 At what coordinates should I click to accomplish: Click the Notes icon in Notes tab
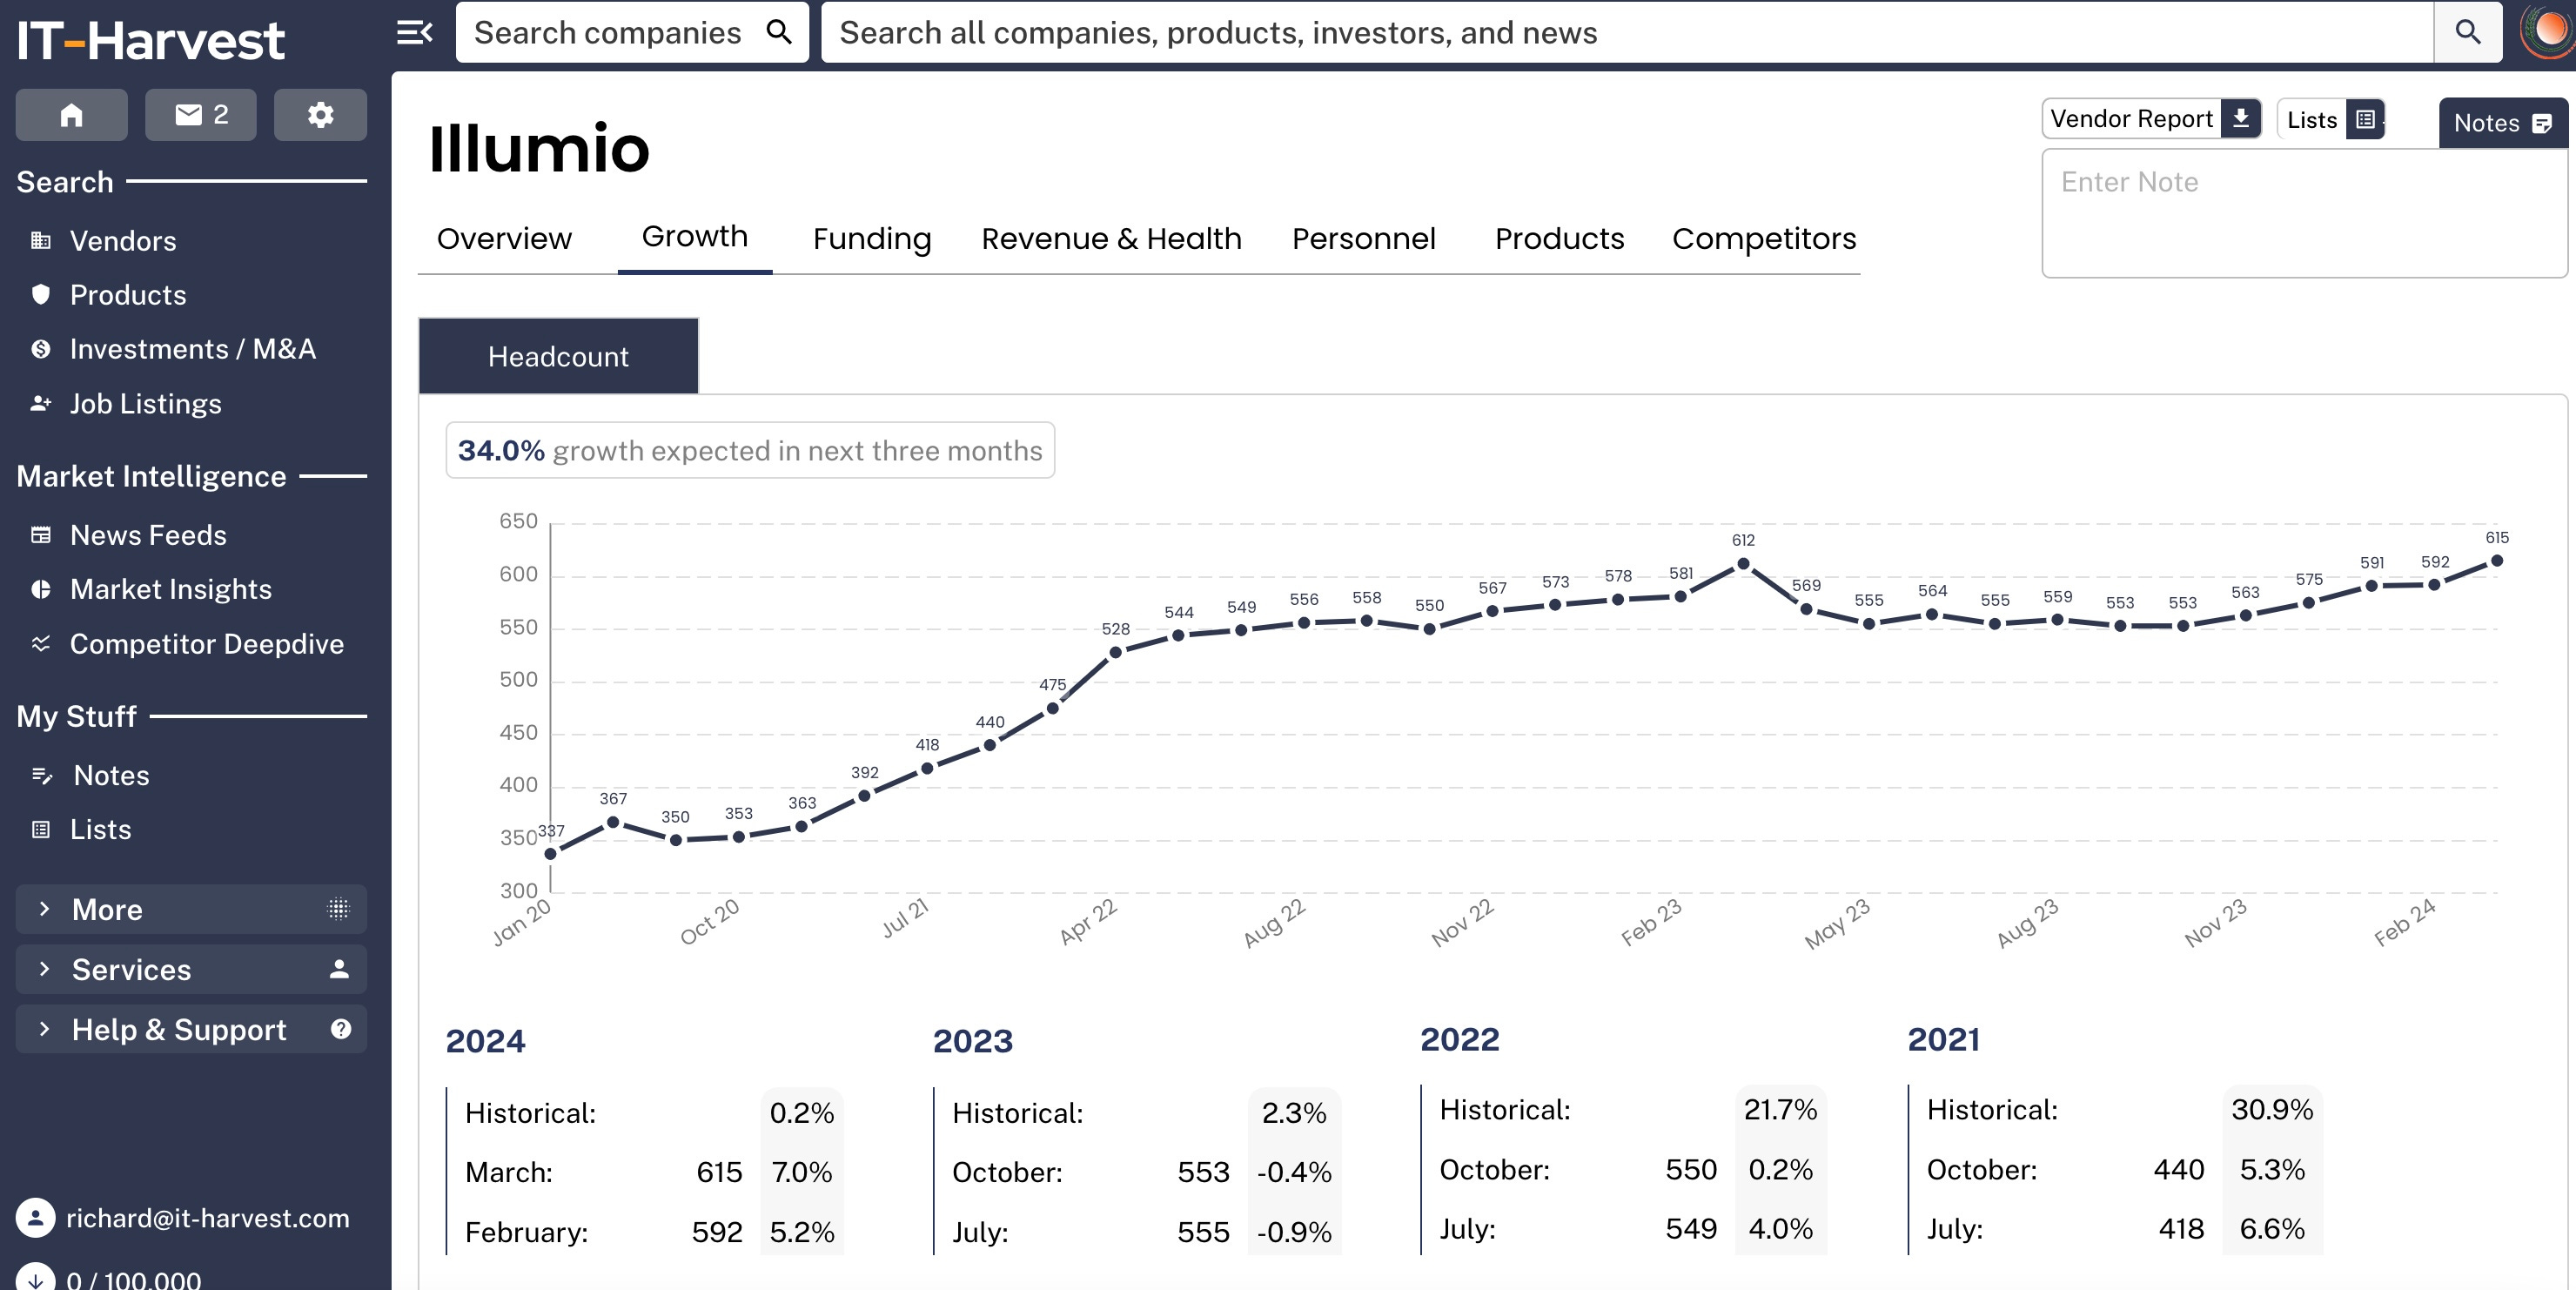point(2541,123)
